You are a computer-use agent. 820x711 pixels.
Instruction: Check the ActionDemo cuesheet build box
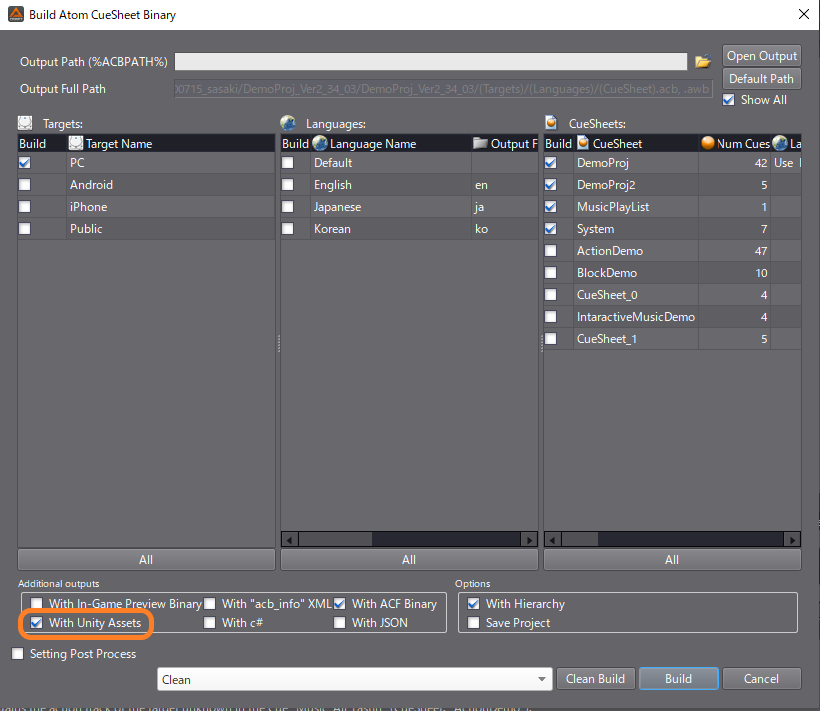click(x=551, y=251)
